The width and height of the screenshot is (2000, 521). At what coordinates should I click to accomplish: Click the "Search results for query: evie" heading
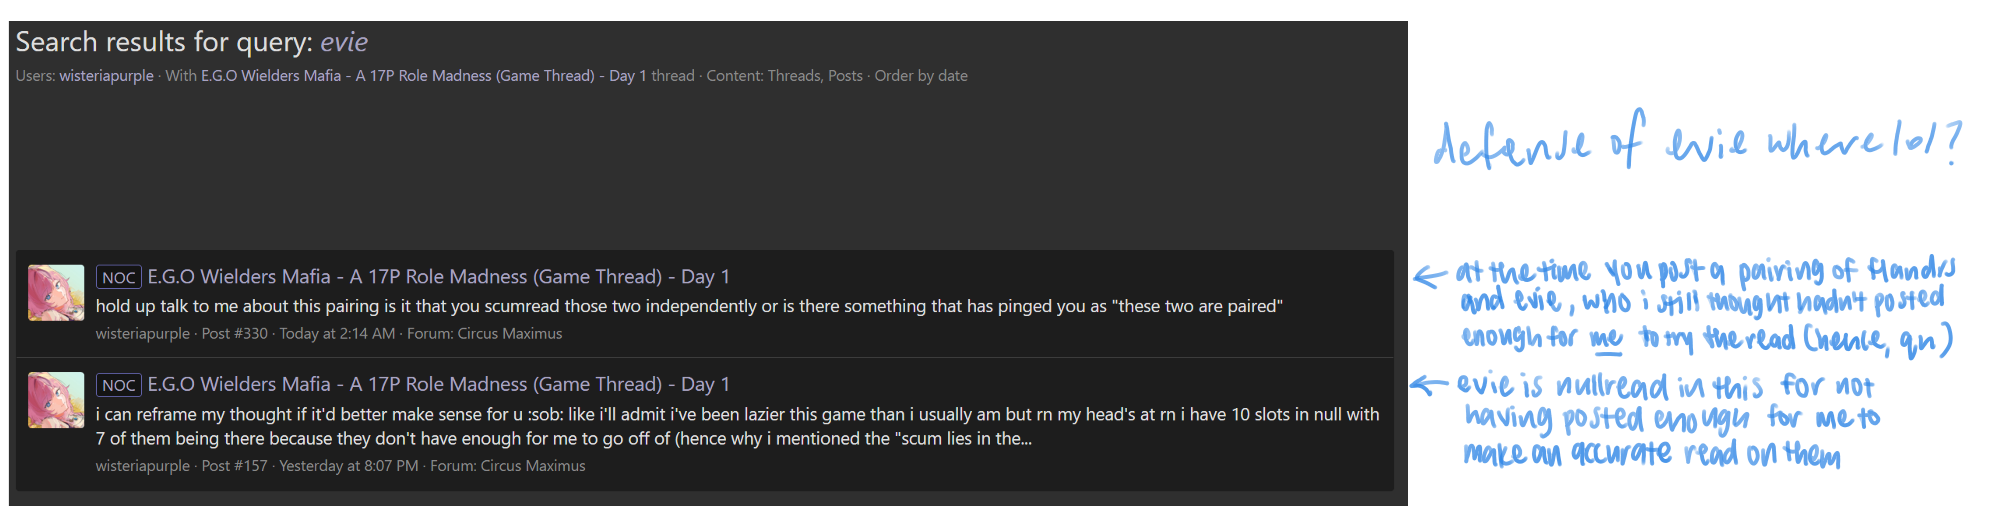click(191, 42)
